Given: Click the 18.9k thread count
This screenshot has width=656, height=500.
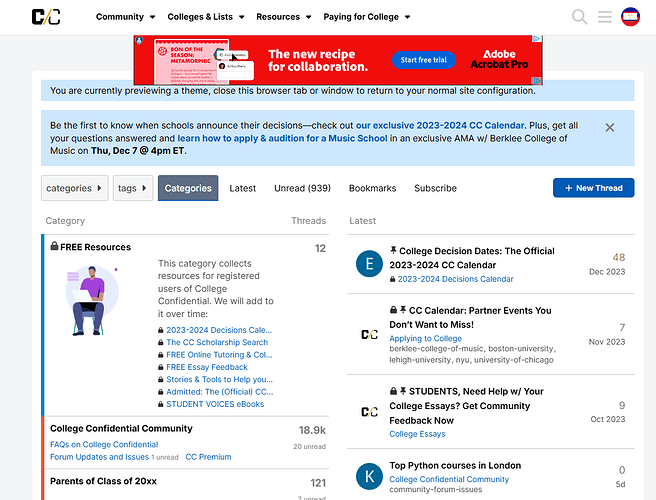Looking at the screenshot, I should [312, 430].
